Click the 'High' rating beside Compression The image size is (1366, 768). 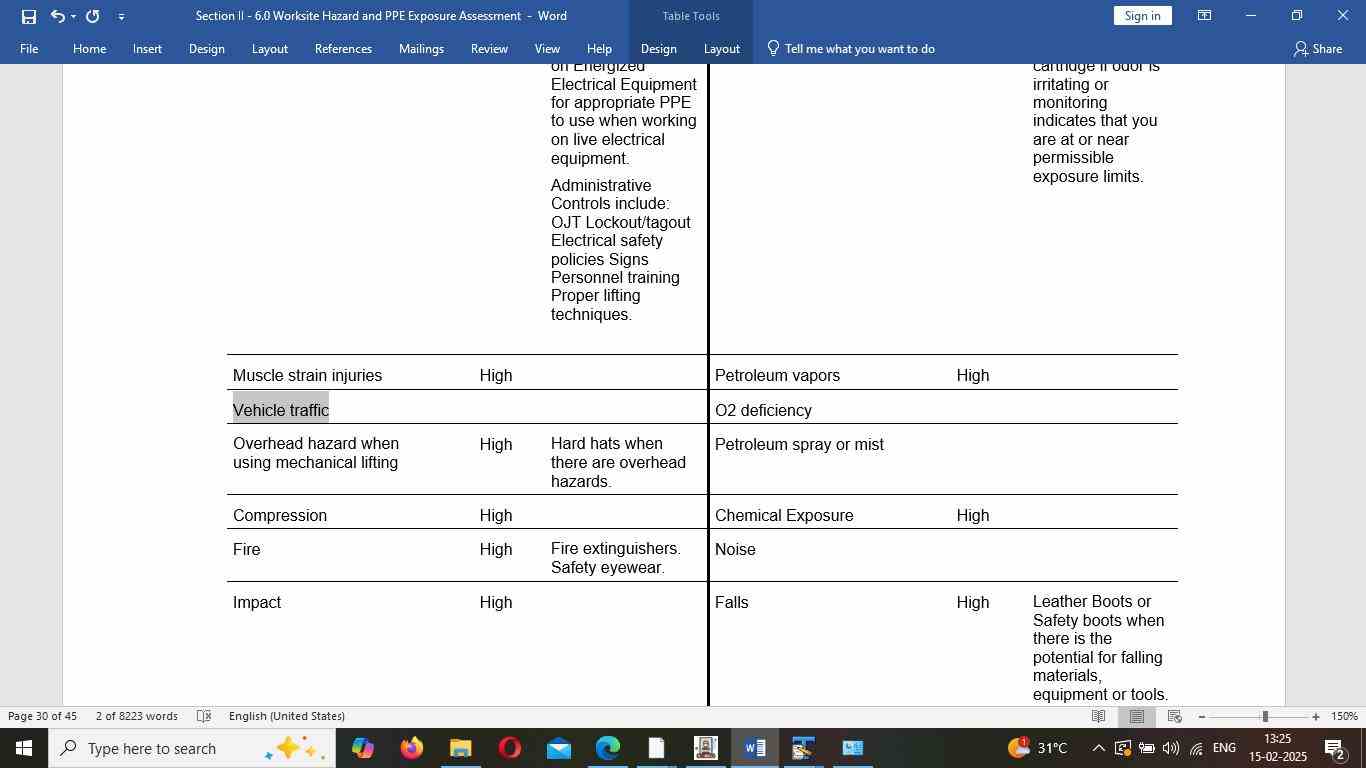tap(496, 515)
